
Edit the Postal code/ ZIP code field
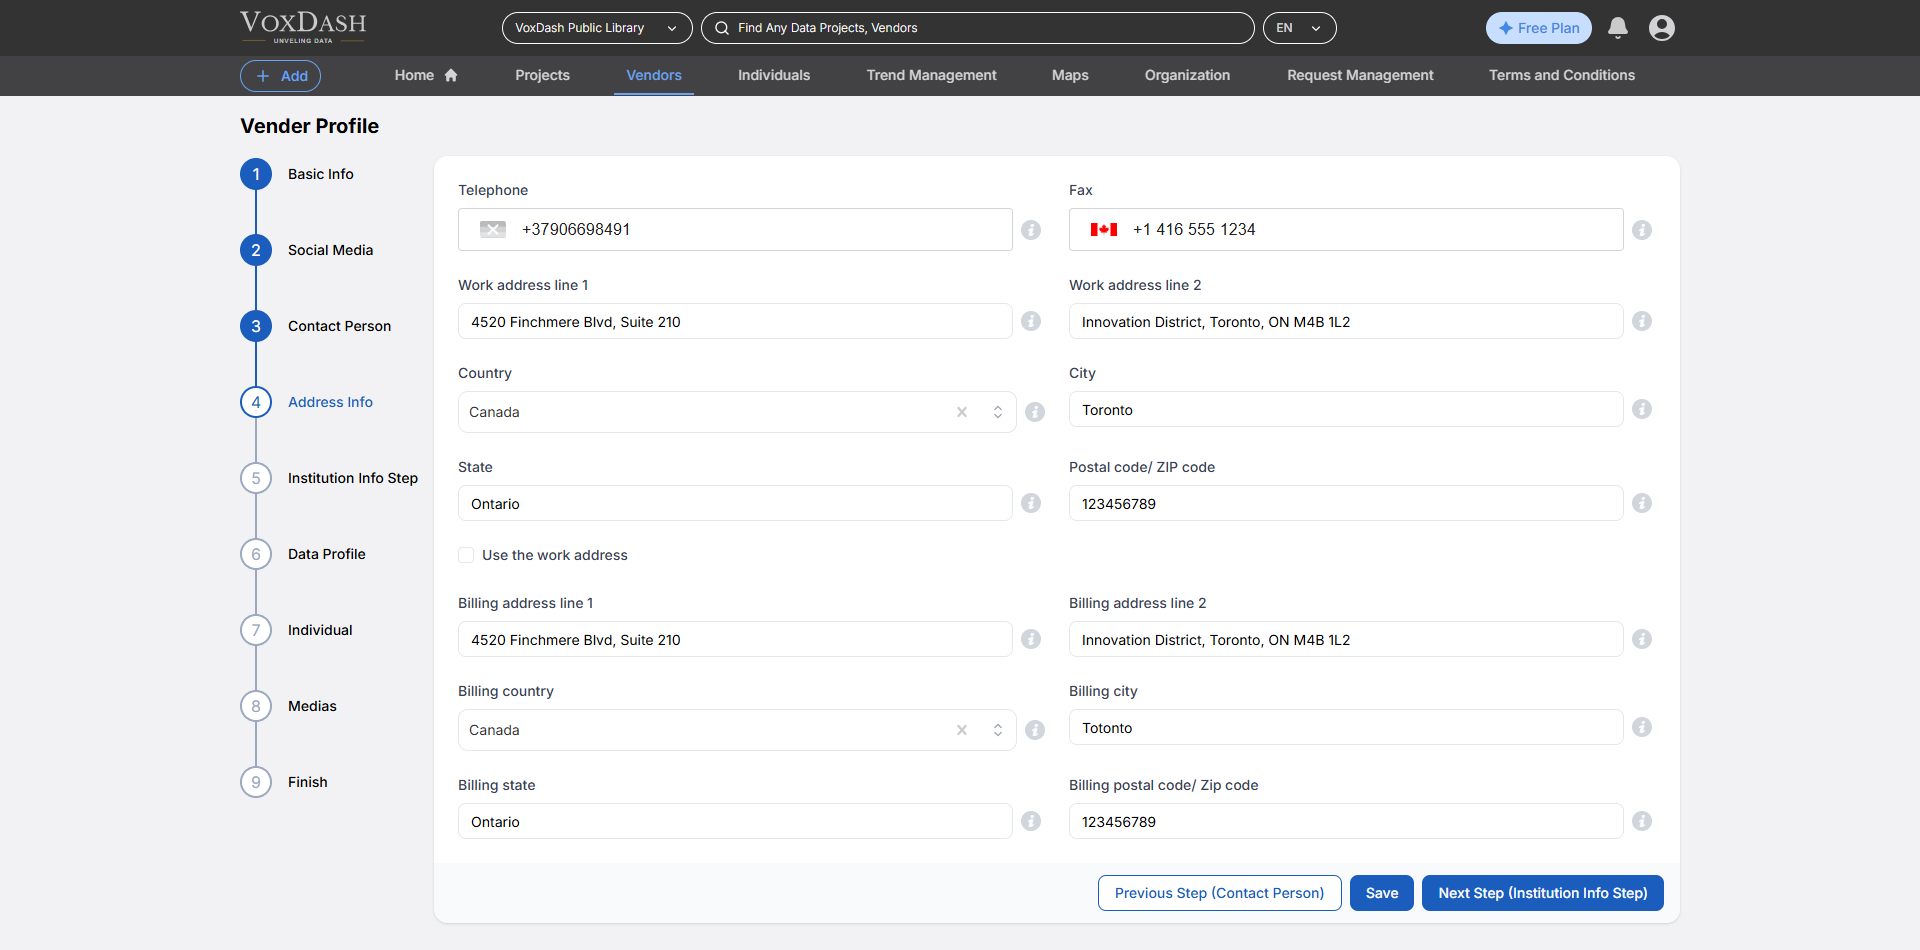(x=1346, y=503)
